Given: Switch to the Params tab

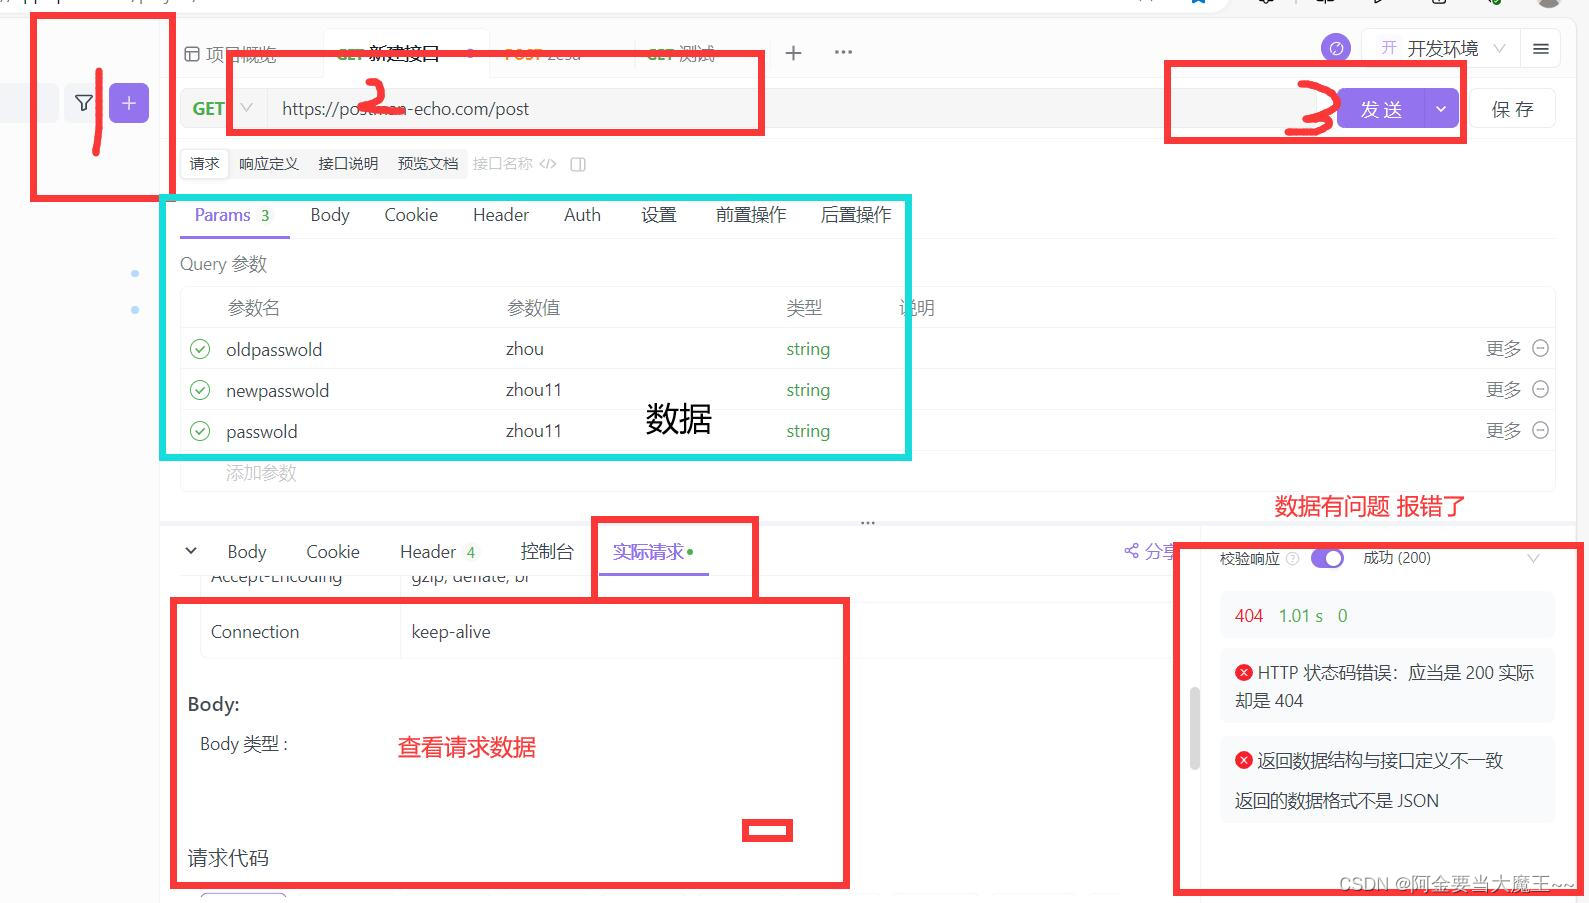Looking at the screenshot, I should (x=233, y=215).
